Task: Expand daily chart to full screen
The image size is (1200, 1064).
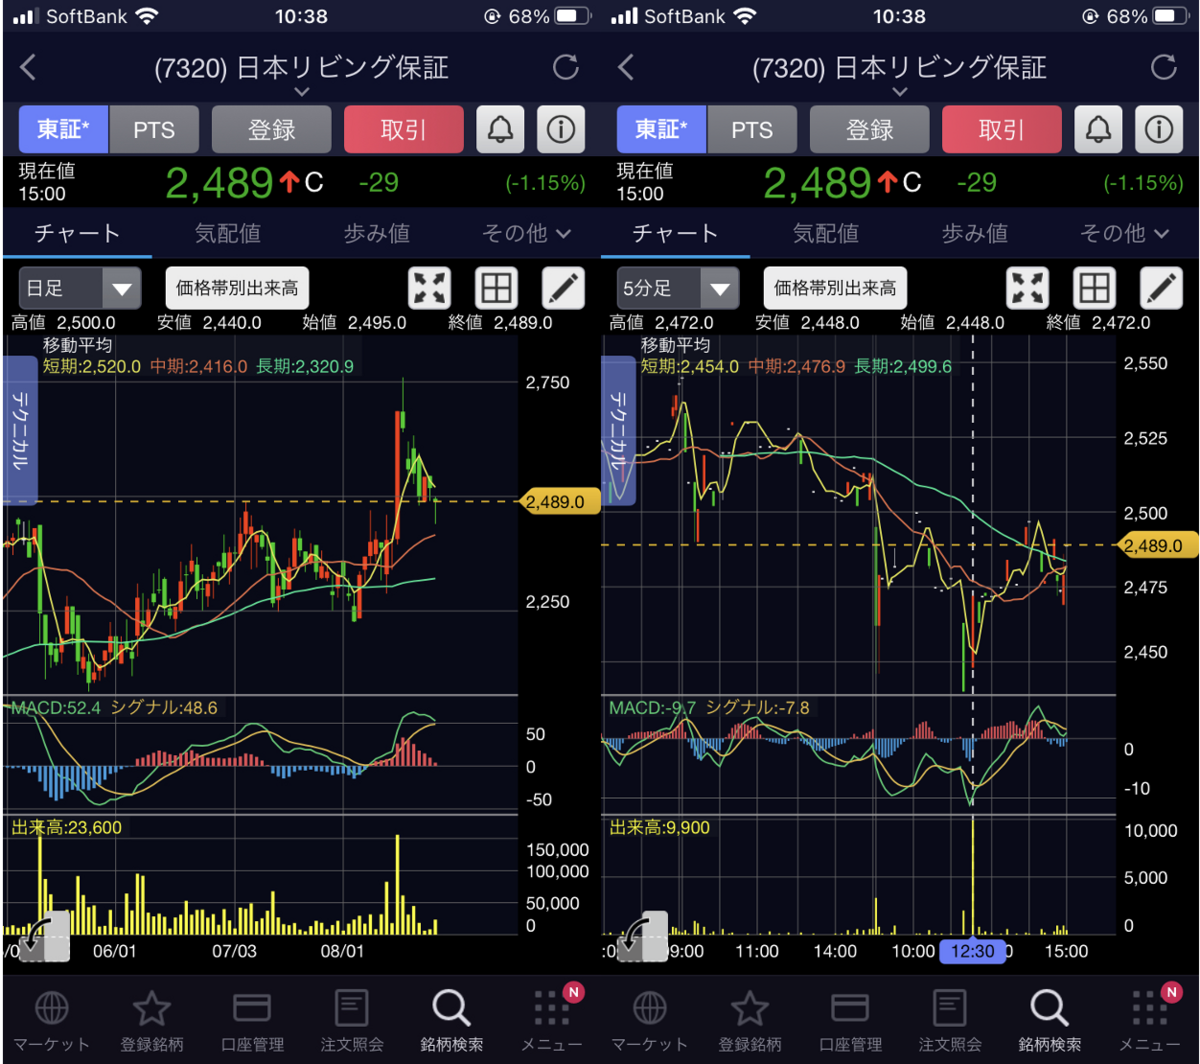Action: pyautogui.click(x=430, y=288)
